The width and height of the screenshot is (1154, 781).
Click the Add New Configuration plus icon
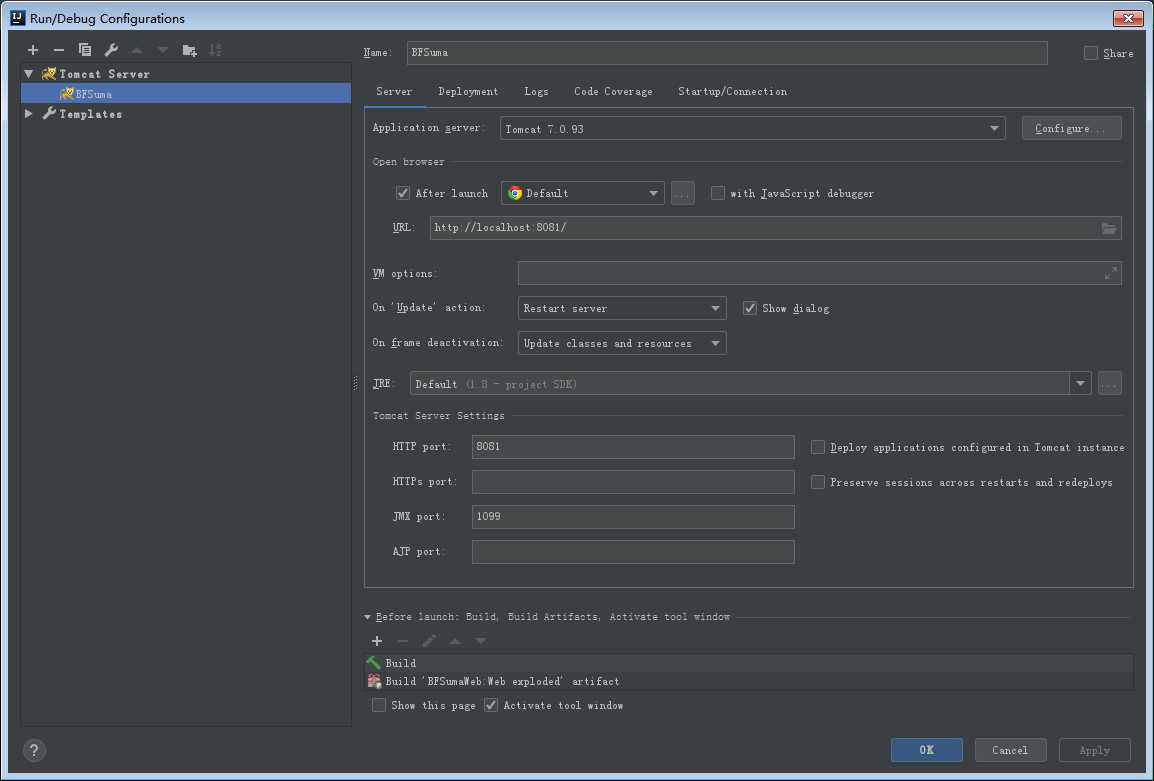pos(33,50)
